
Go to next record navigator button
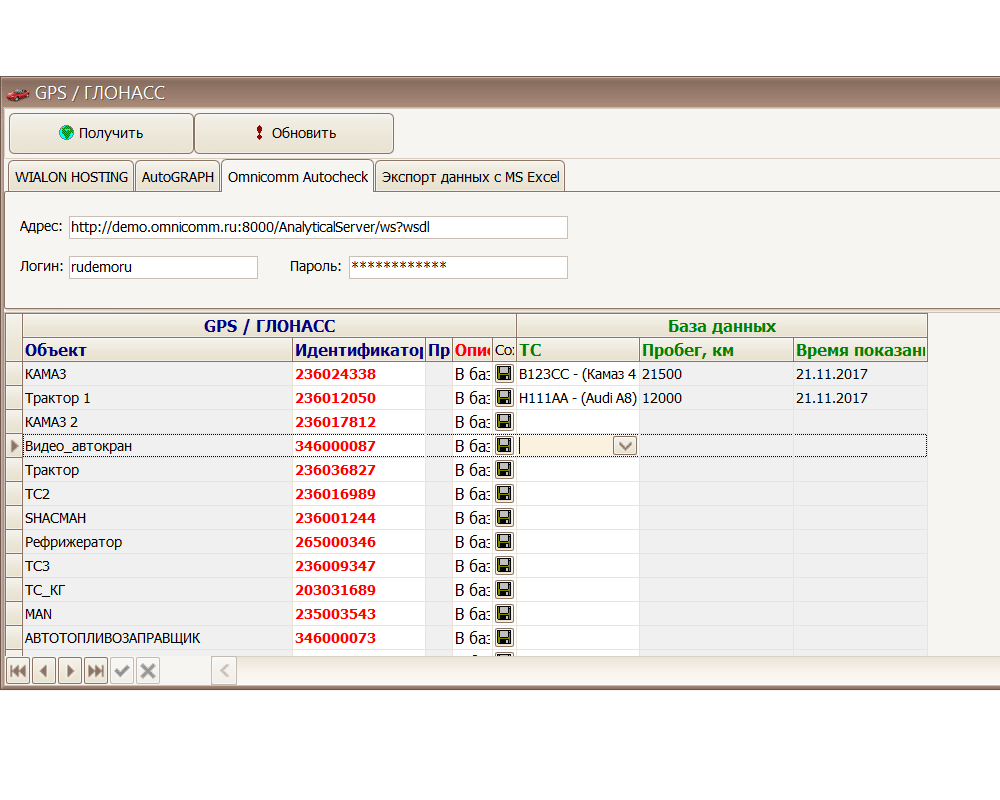[x=70, y=671]
